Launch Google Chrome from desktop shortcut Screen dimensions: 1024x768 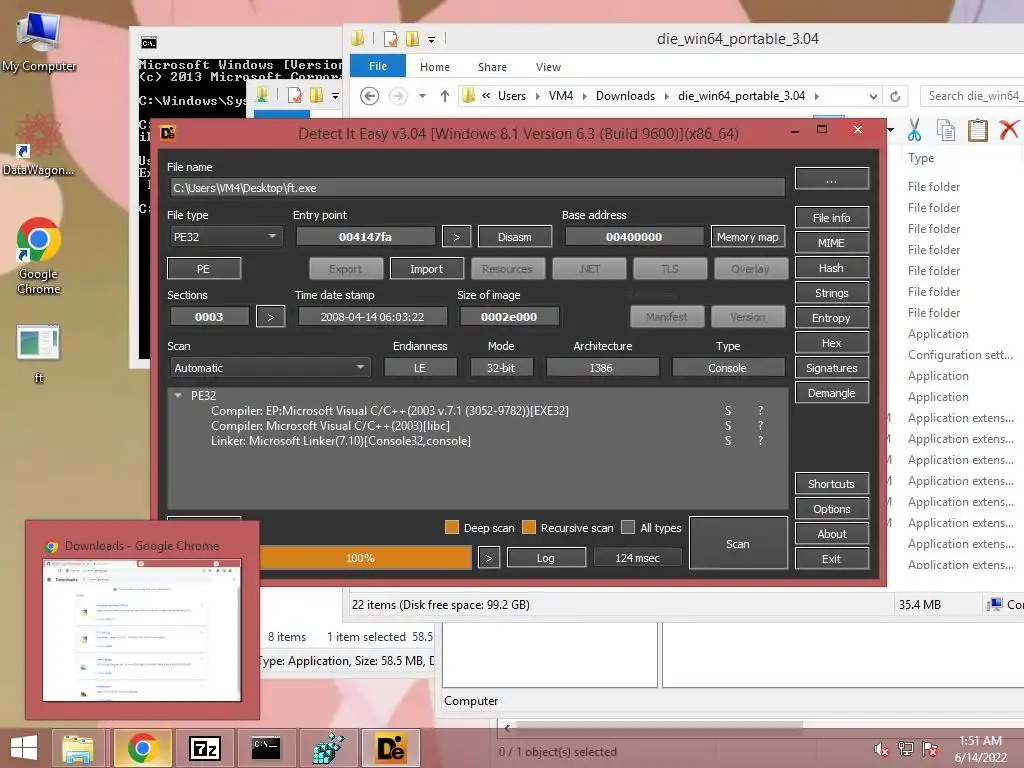pyautogui.click(x=39, y=256)
